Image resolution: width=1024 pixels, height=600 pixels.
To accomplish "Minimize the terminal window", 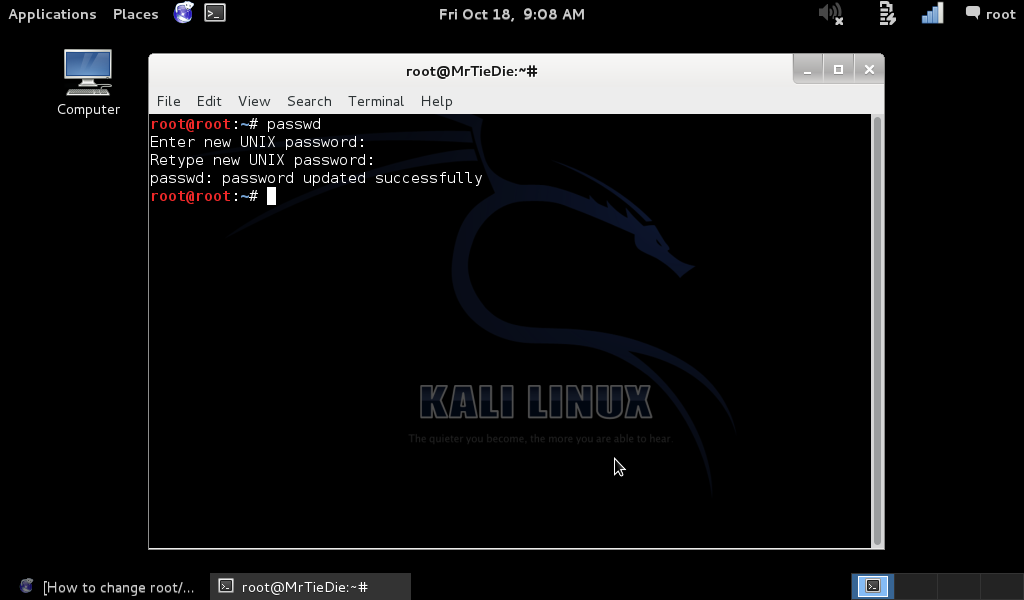I will (x=808, y=70).
